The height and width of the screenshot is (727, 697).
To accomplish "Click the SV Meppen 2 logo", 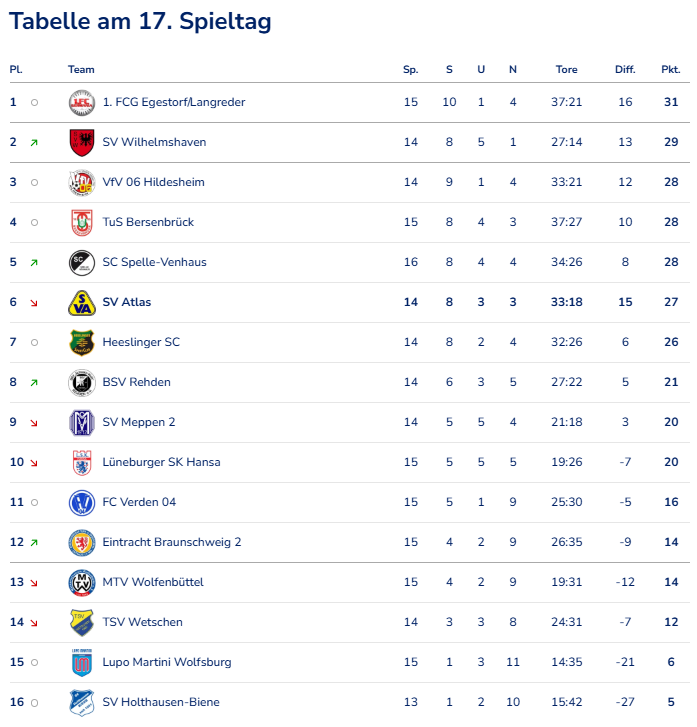I will pos(81,422).
